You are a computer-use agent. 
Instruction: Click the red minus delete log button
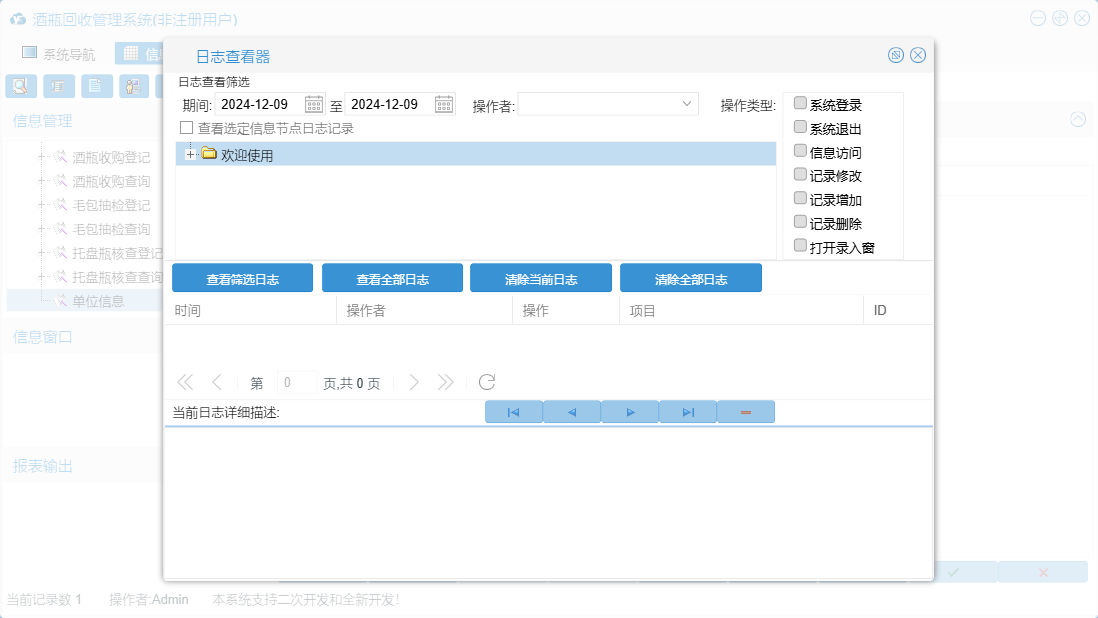point(746,412)
